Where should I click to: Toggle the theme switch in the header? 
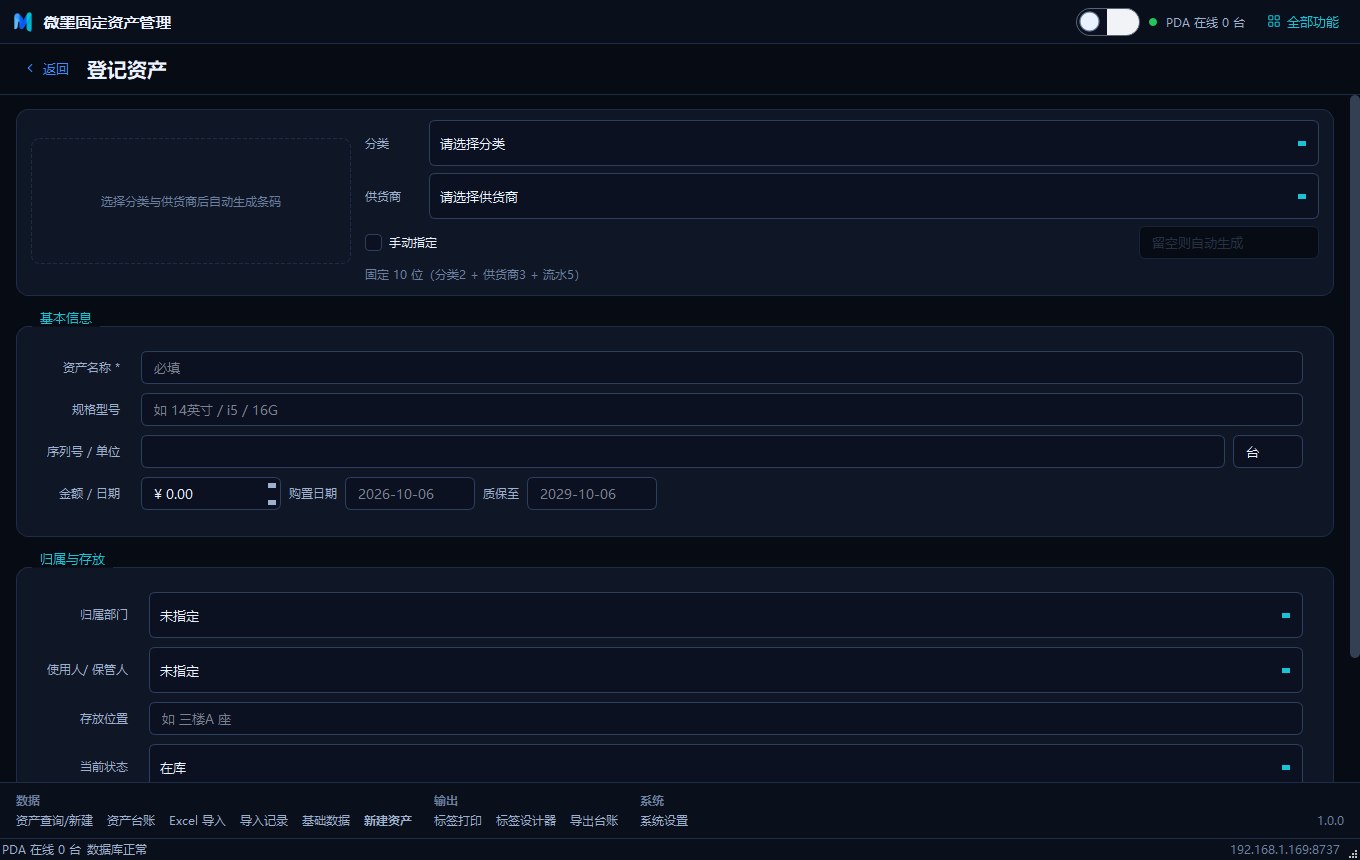[1108, 22]
